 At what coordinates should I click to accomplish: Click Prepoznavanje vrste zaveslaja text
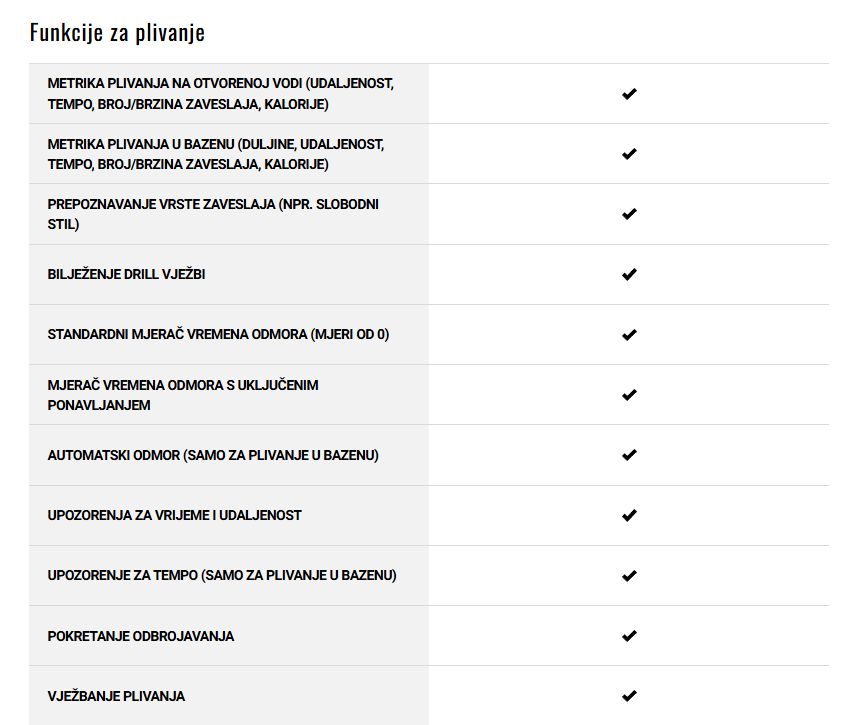pos(213,214)
